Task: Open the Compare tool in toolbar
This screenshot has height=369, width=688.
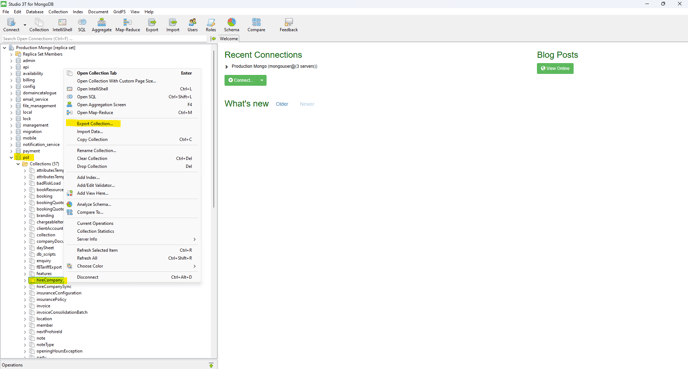Action: coord(256,25)
